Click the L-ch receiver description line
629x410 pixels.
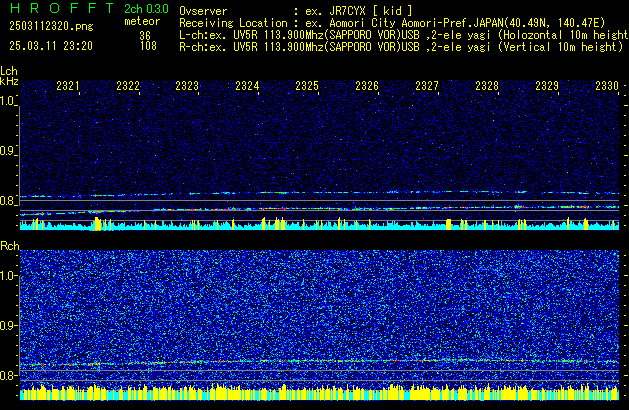404,35
